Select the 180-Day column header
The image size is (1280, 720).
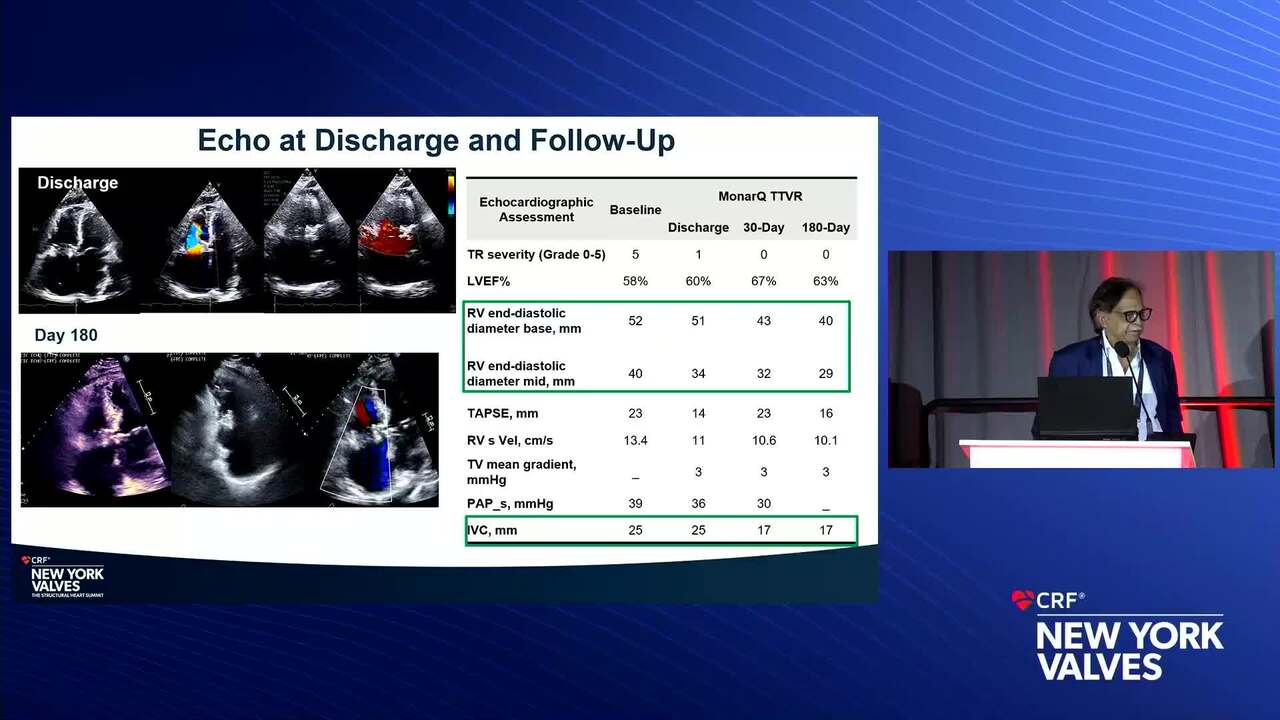(826, 227)
